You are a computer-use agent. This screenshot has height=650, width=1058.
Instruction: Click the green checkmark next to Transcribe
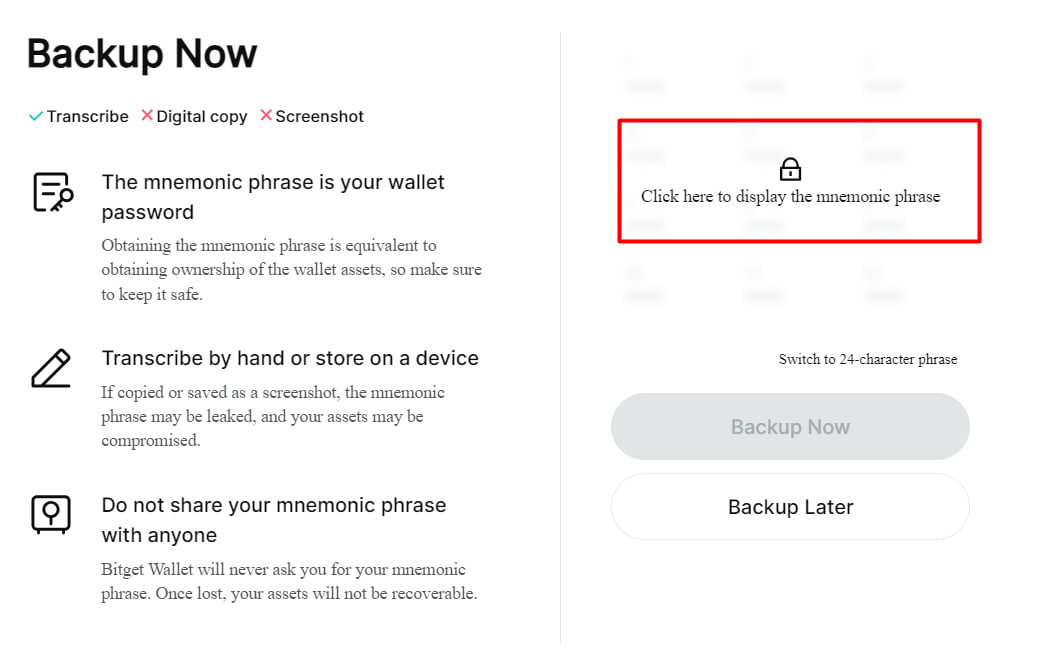pyautogui.click(x=36, y=116)
